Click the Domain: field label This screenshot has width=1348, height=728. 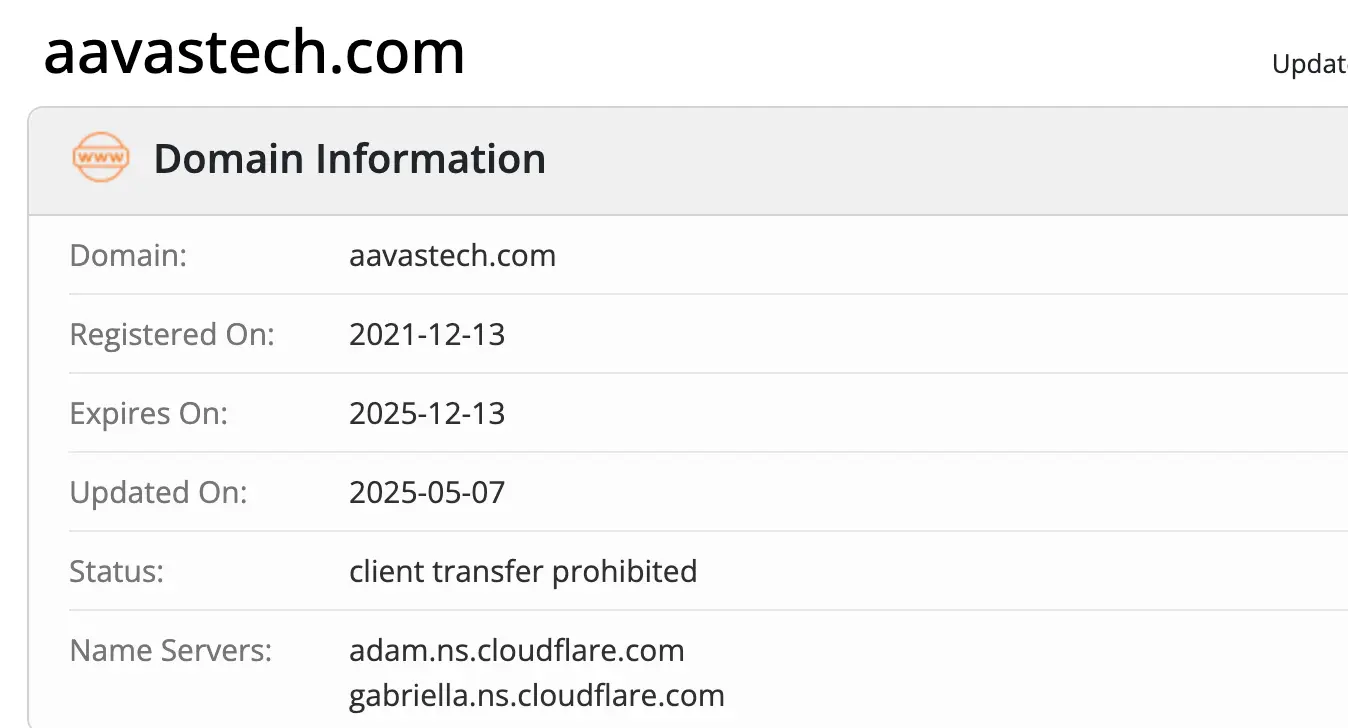click(128, 255)
